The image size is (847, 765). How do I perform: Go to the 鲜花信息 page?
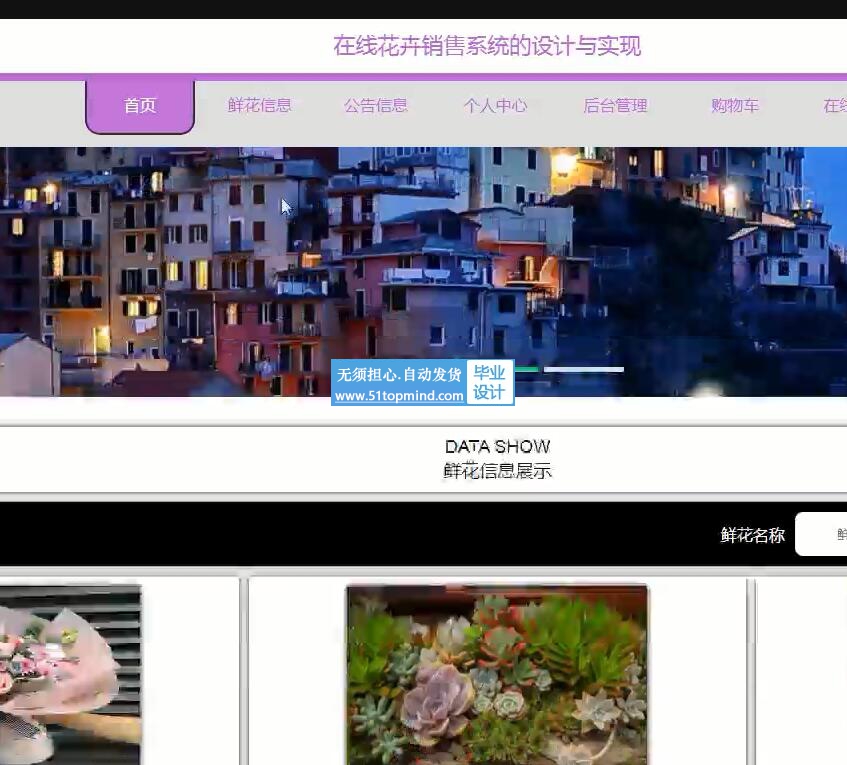tap(259, 105)
